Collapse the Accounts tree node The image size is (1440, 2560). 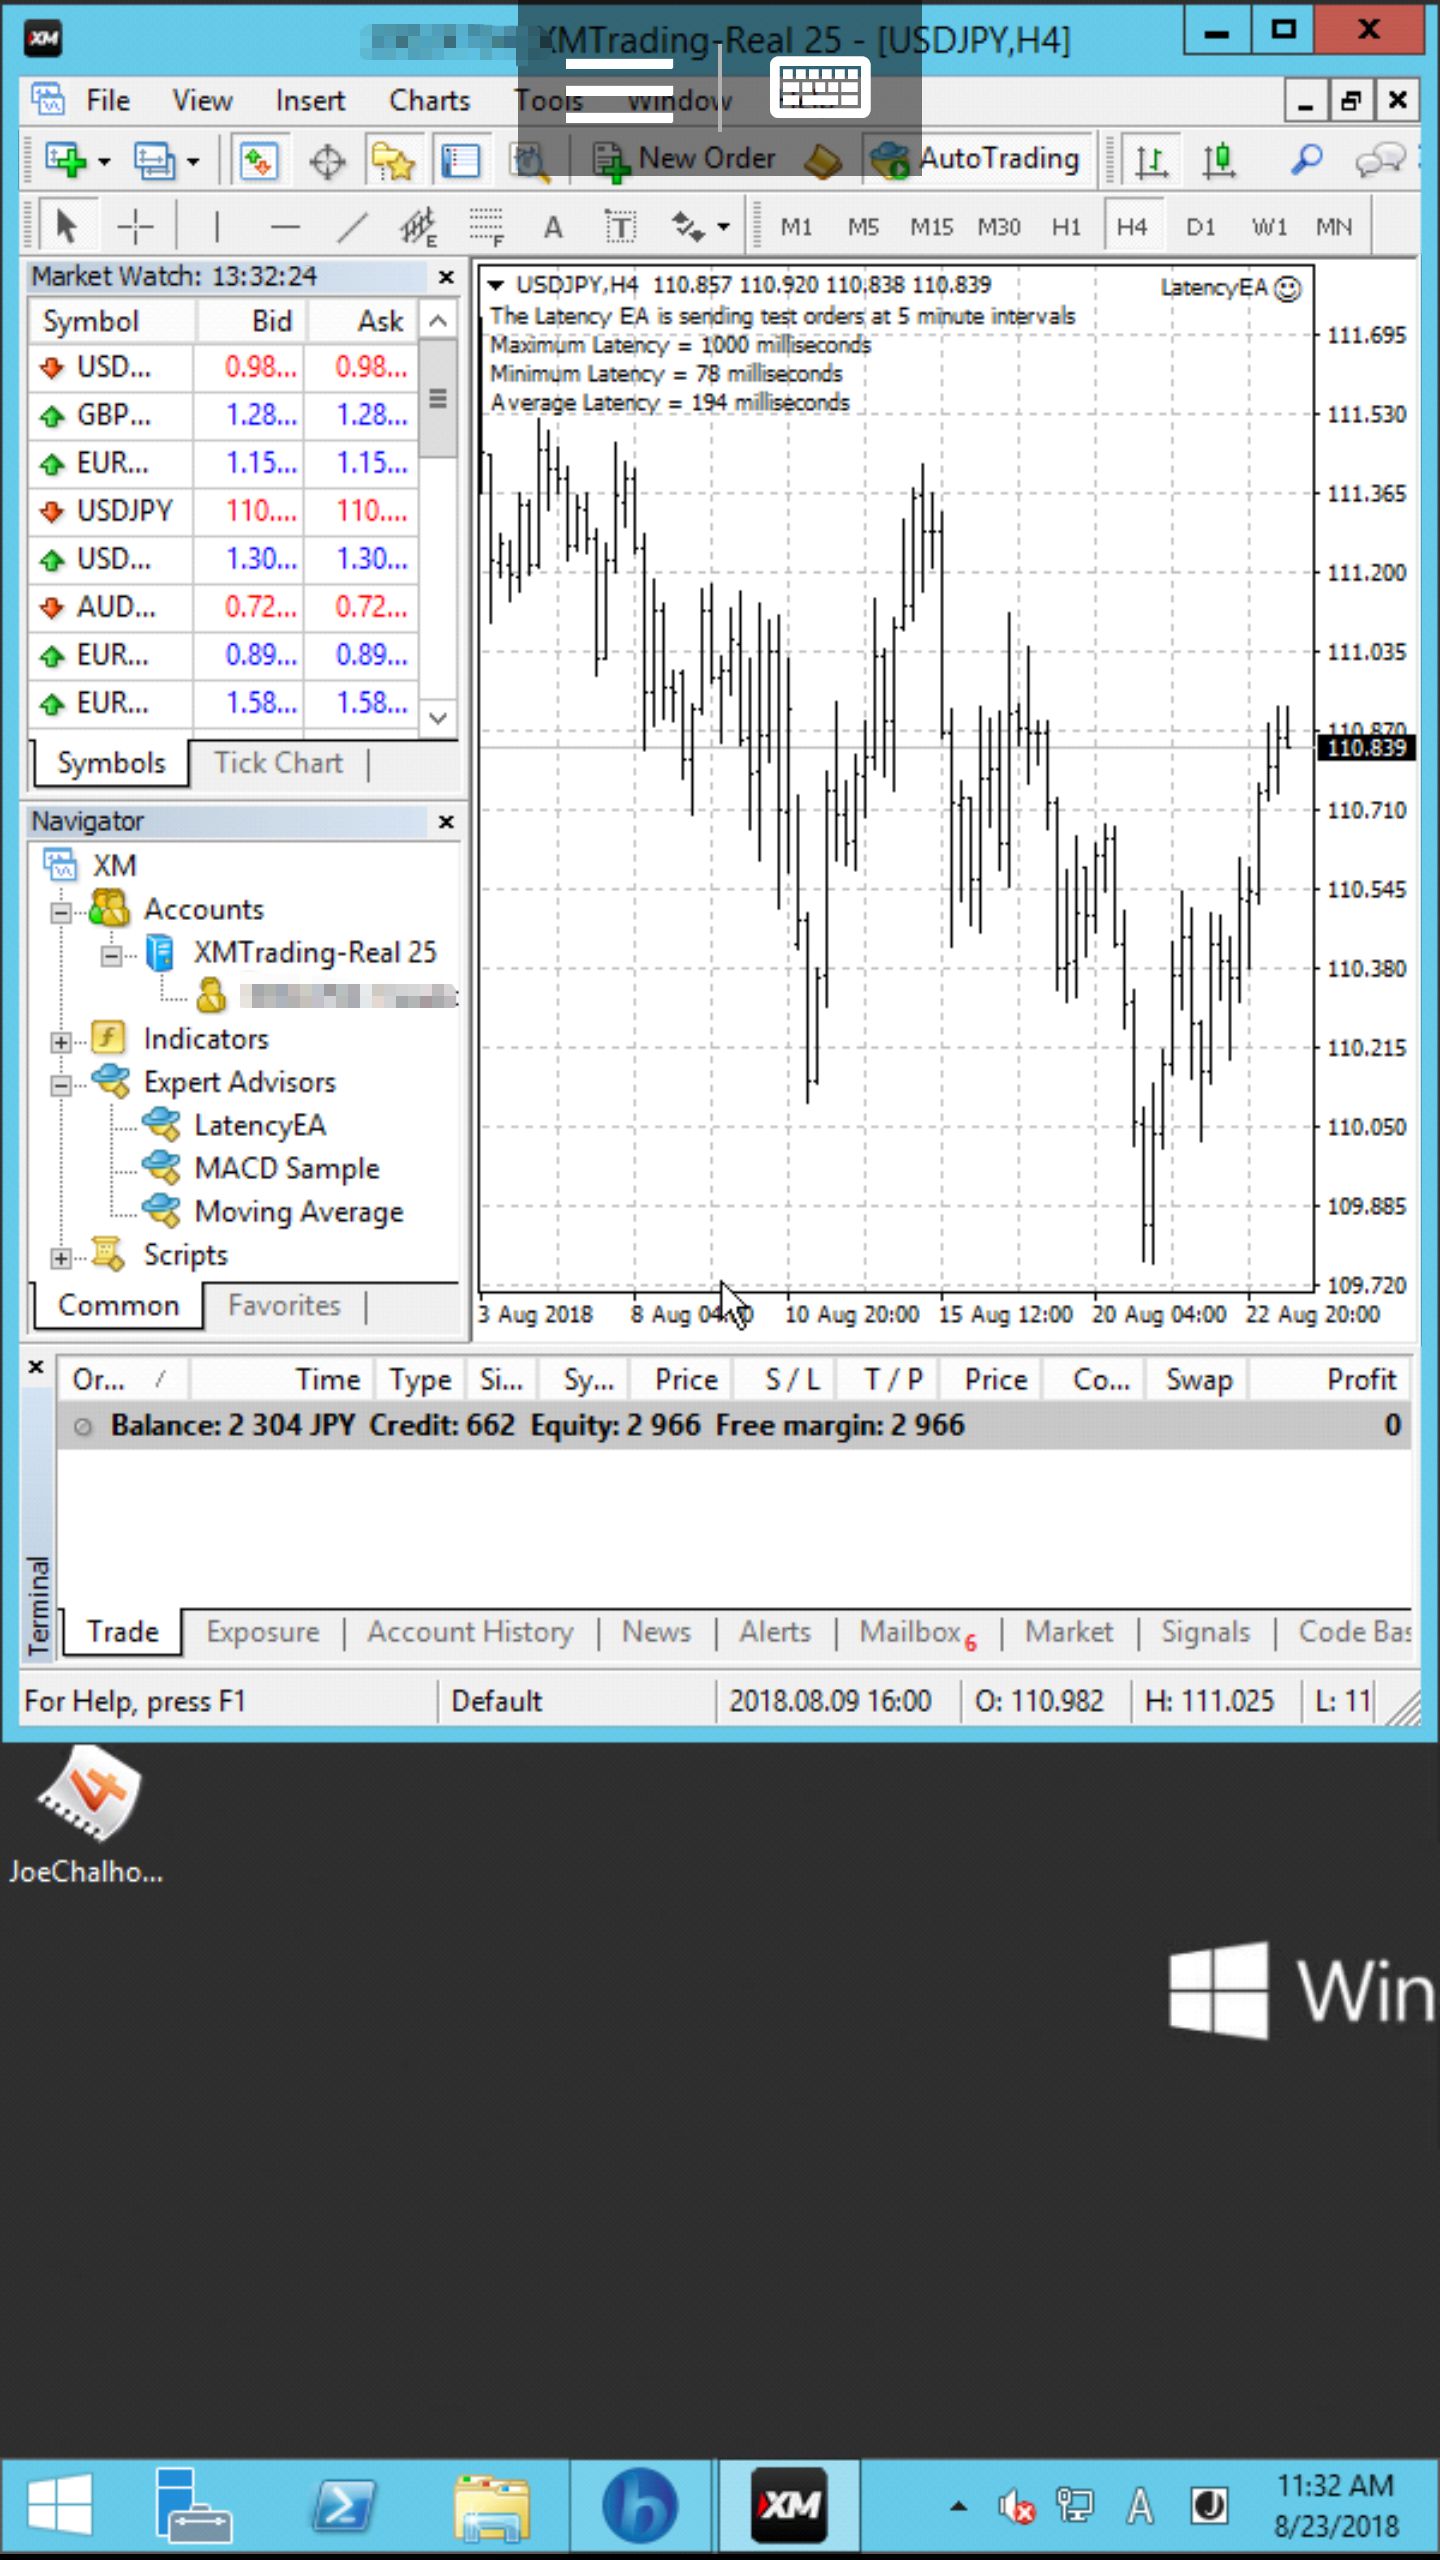point(61,912)
